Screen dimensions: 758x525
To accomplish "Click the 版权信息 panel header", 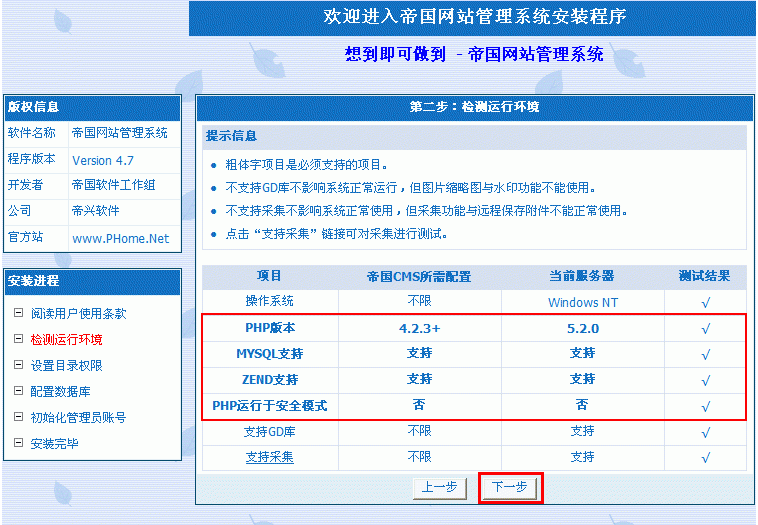I will [92, 107].
